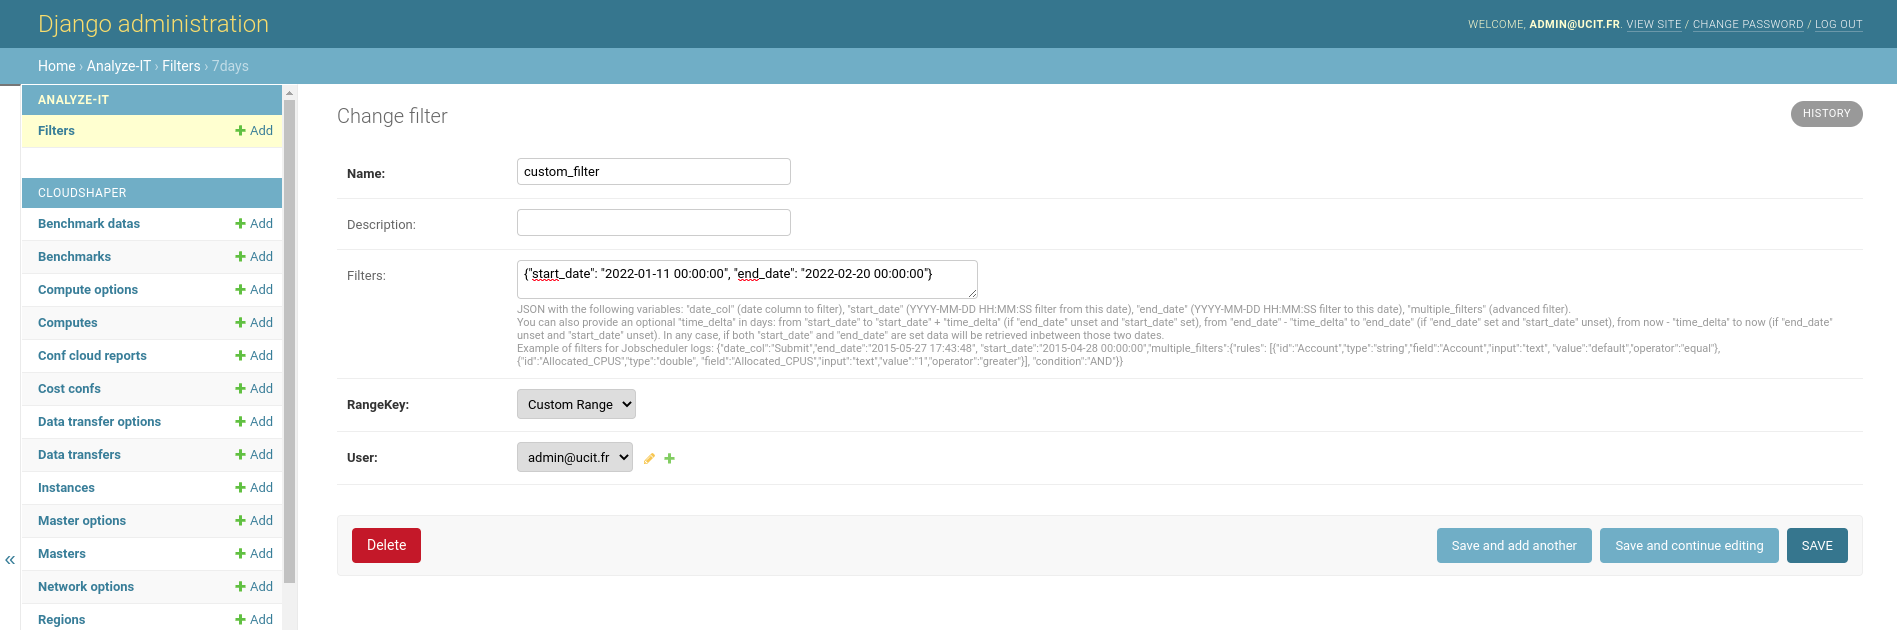
Task: Click the Log Out link
Action: (x=1838, y=24)
